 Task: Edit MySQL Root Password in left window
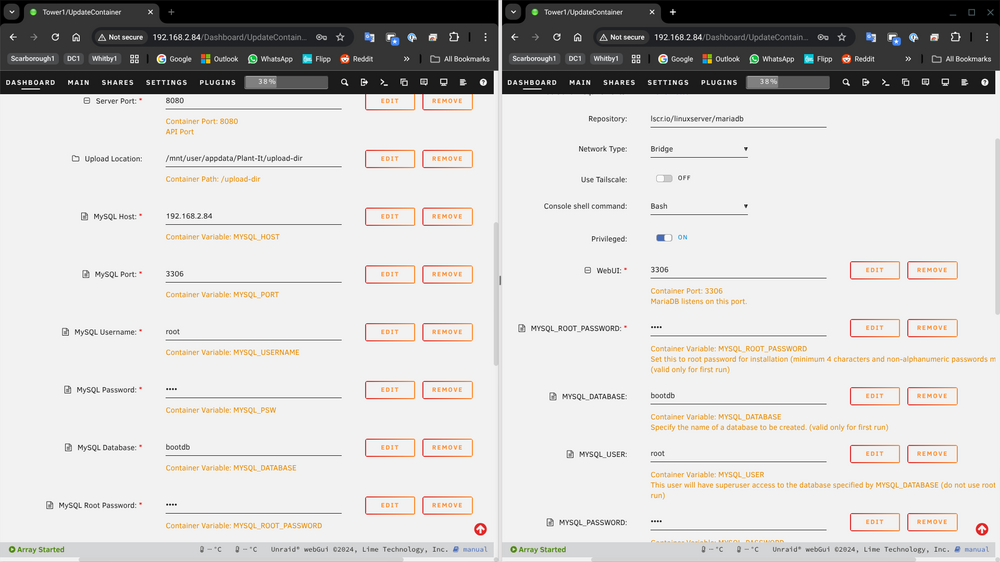pyautogui.click(x=390, y=505)
